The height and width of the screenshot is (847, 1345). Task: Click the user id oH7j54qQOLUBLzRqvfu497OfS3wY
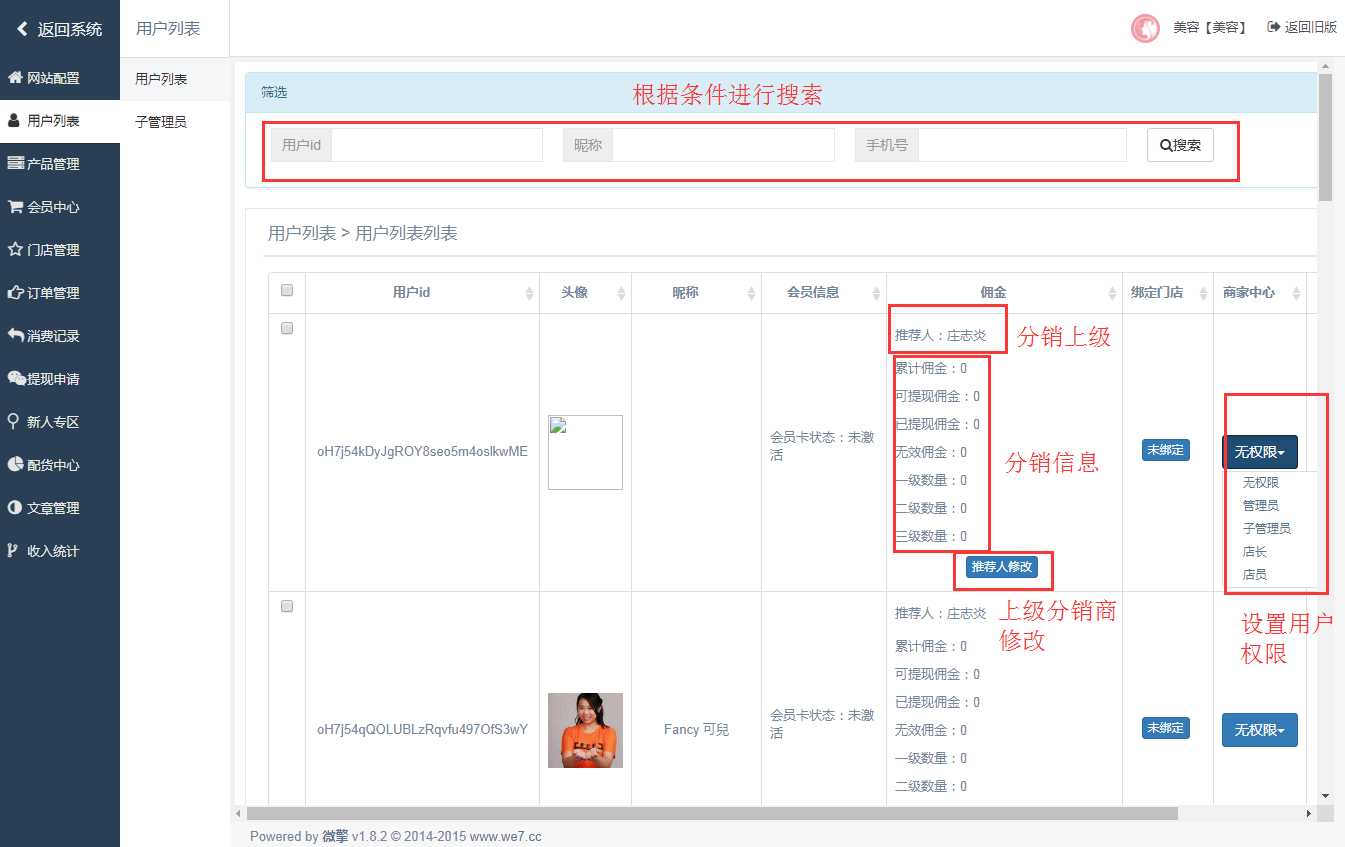(422, 729)
